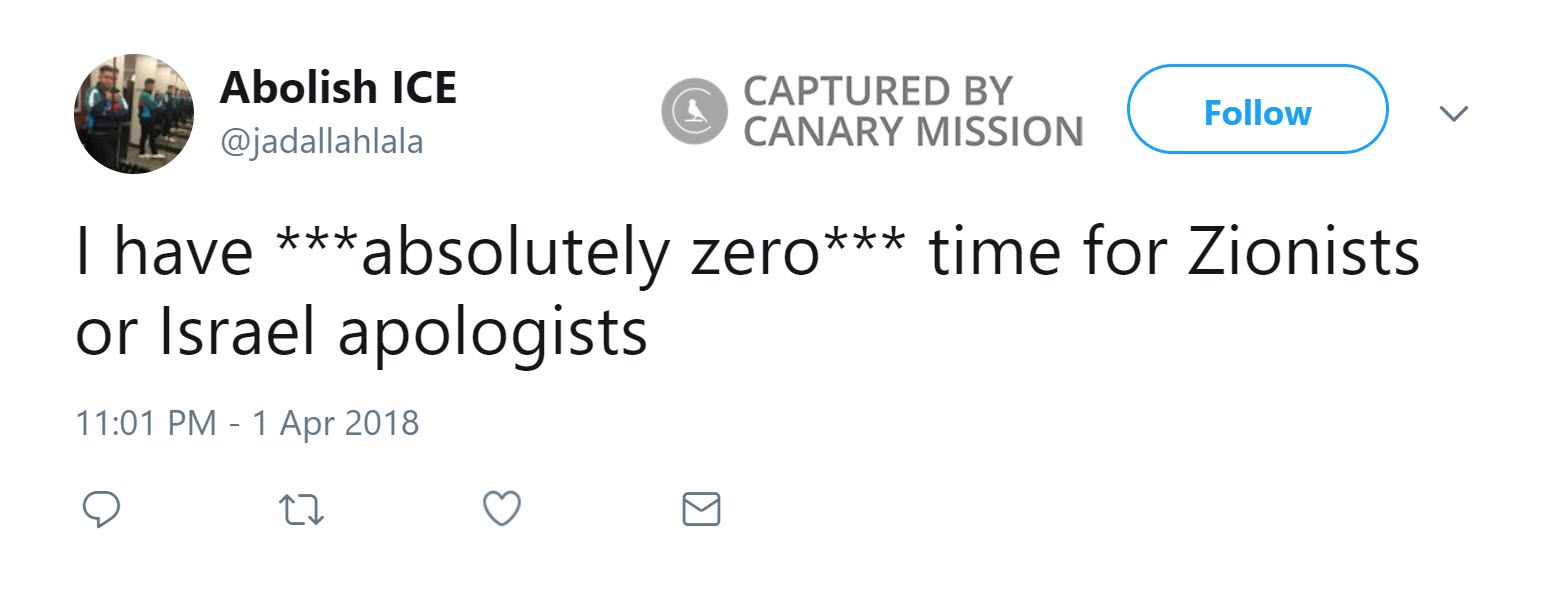Click the "CANARY MISSION" watermark text

click(x=913, y=131)
